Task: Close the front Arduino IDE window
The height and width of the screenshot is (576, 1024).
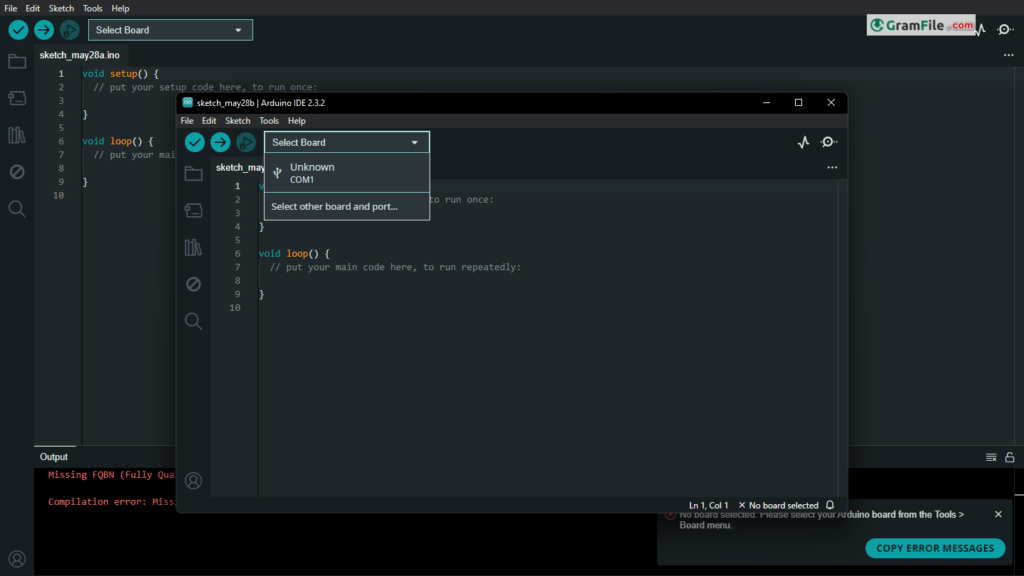Action: click(x=831, y=103)
